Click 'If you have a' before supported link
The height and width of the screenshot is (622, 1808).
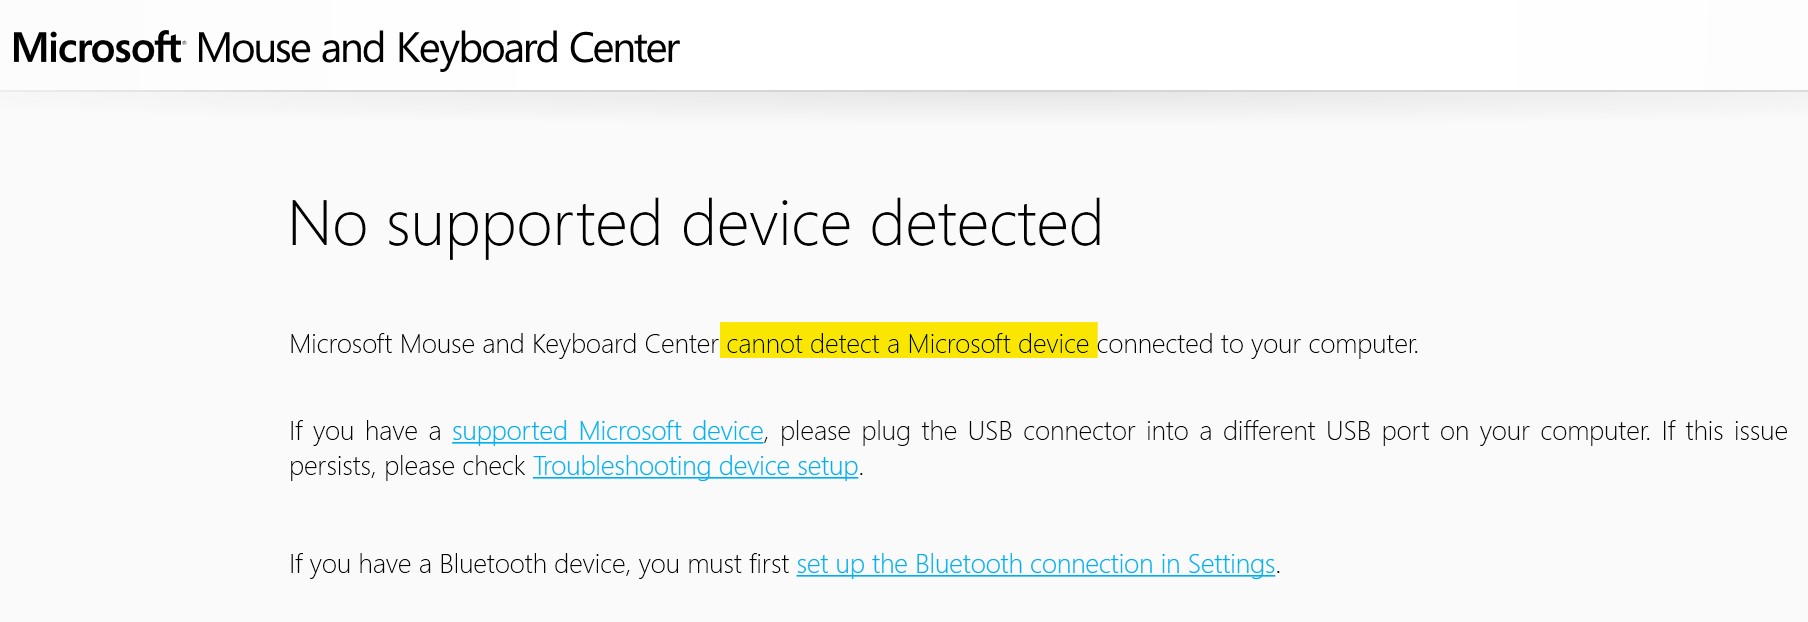coord(365,431)
